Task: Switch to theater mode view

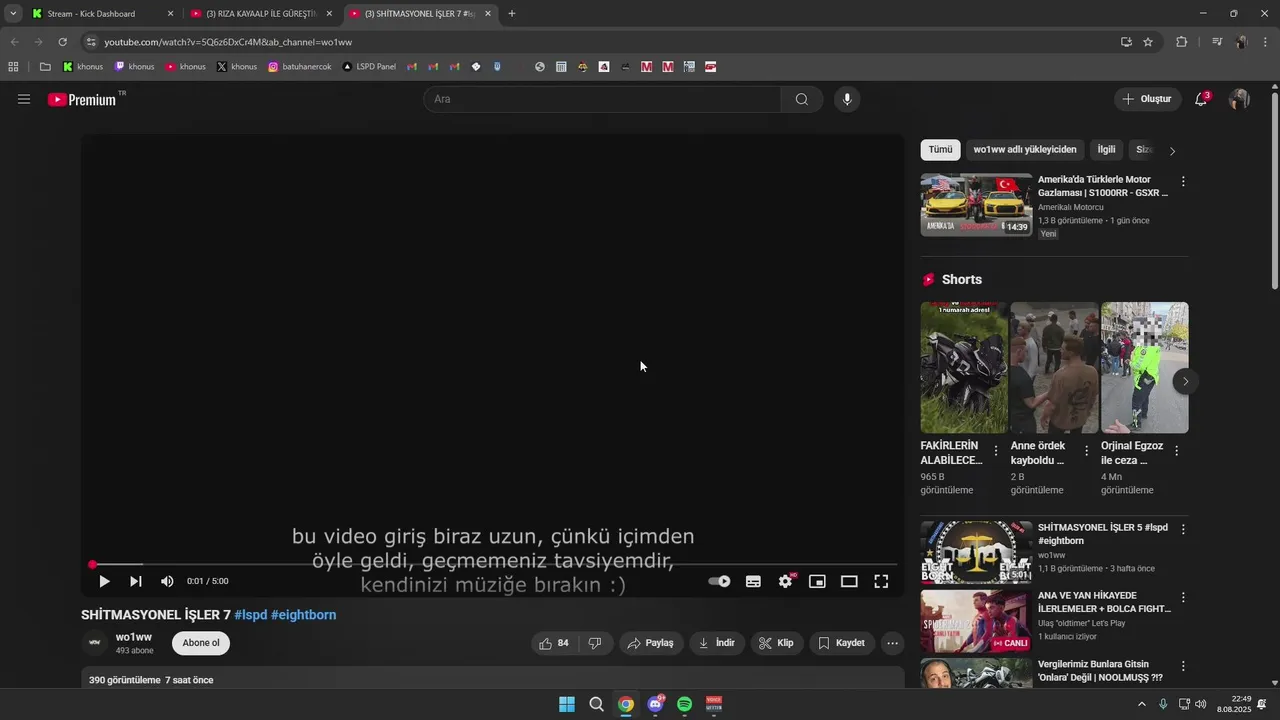Action: point(849,581)
